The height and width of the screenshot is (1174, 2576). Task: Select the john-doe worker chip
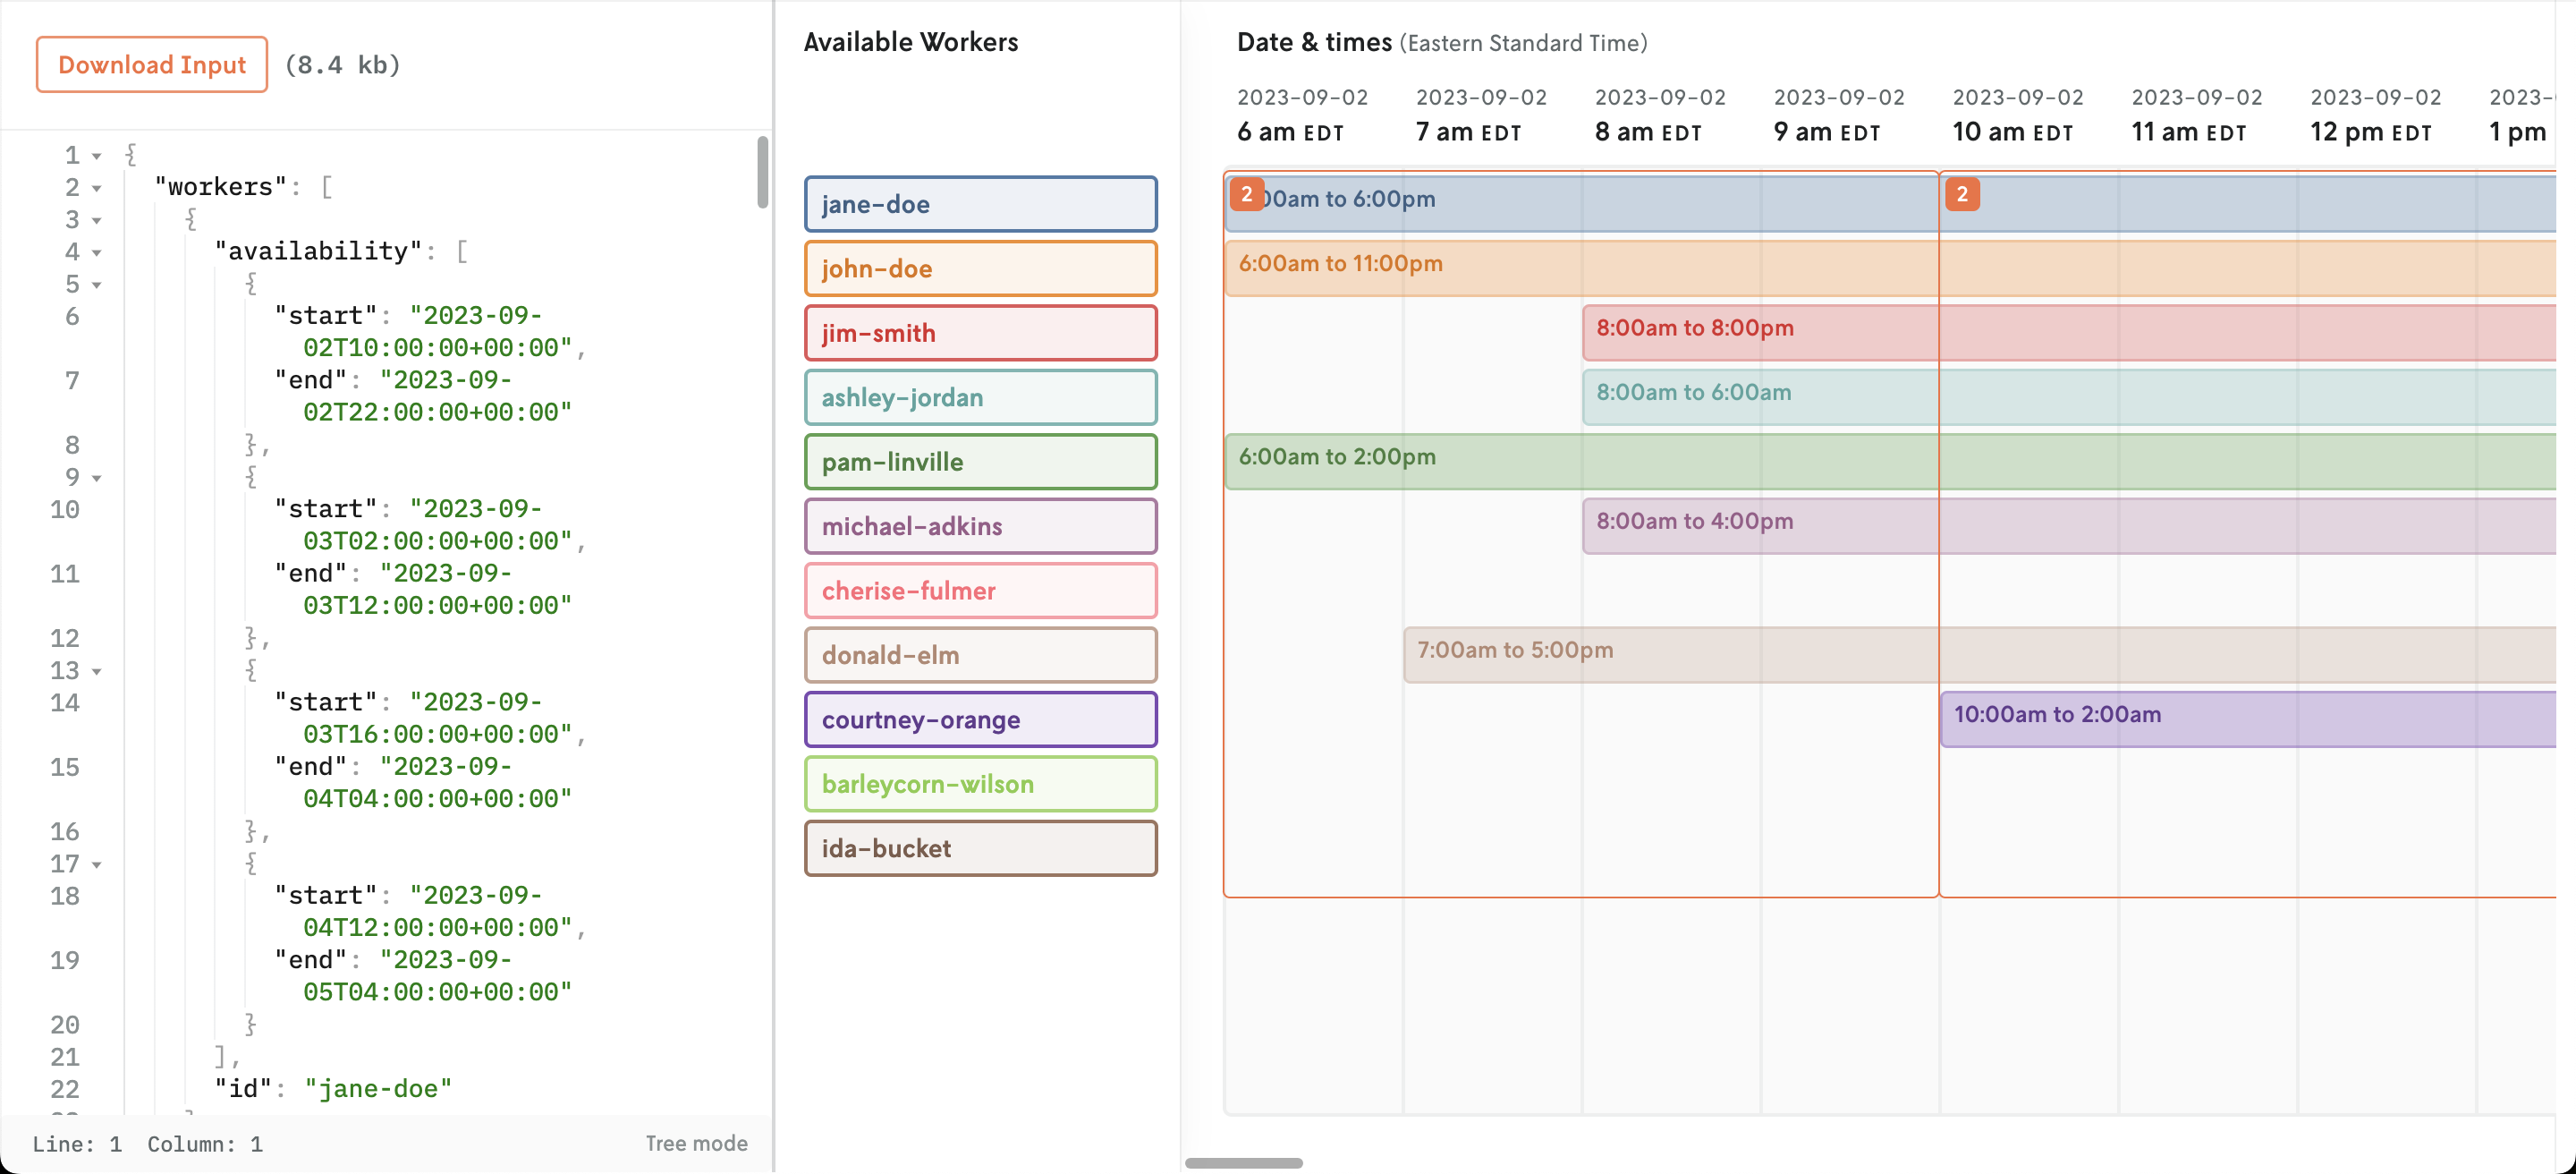tap(980, 268)
